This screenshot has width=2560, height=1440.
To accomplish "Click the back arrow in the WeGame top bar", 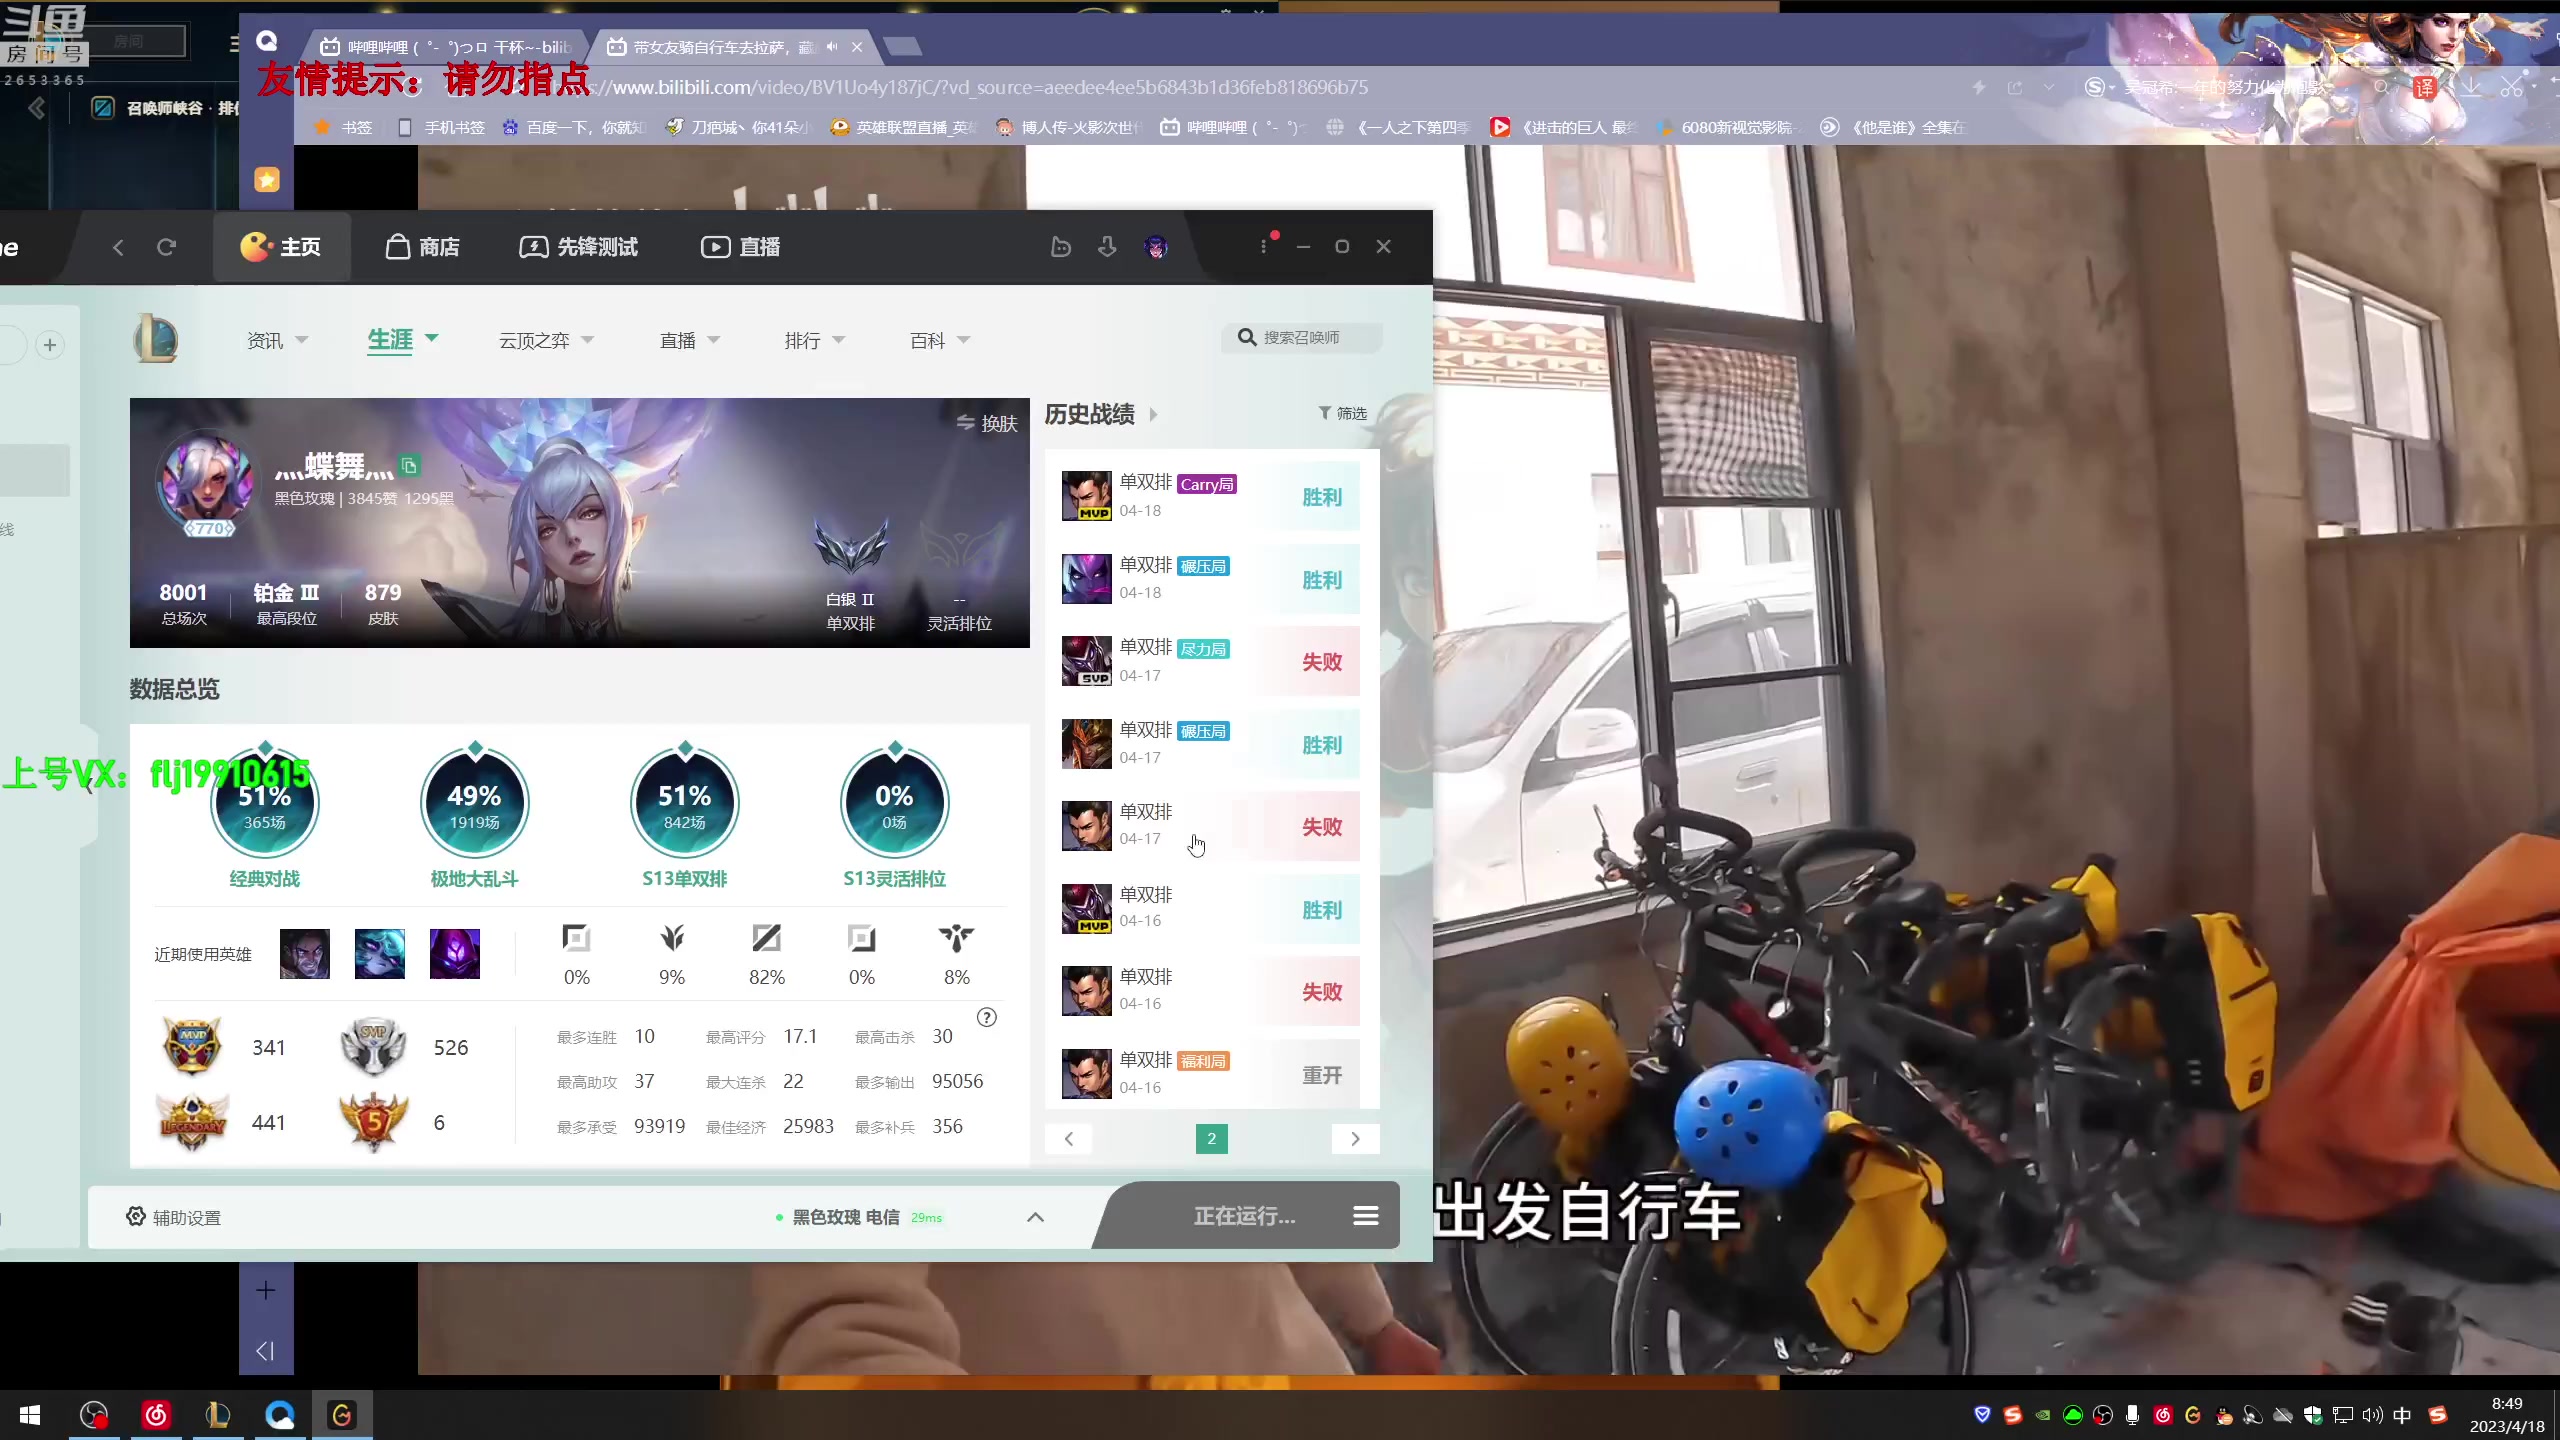I will pos(118,247).
